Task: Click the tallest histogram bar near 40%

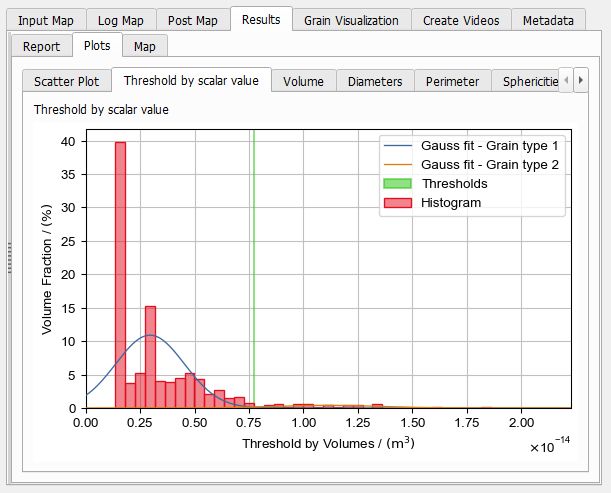Action: (x=120, y=275)
